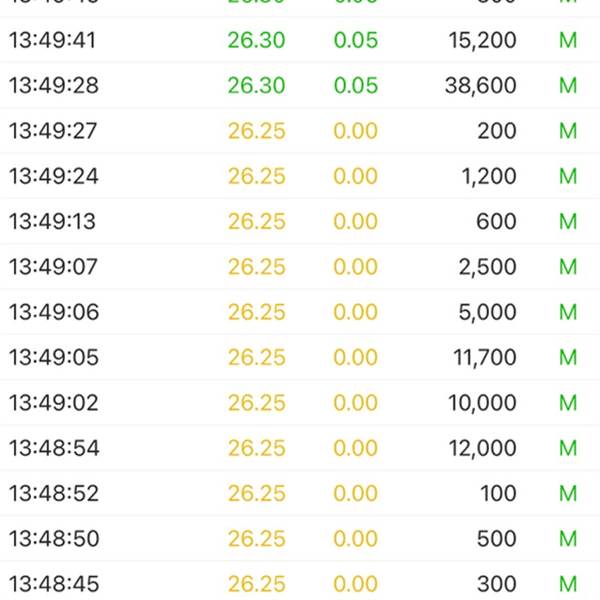This screenshot has height=600, width=600.
Task: Tap the M marker on 13:48:52 row
Action: pyautogui.click(x=568, y=493)
